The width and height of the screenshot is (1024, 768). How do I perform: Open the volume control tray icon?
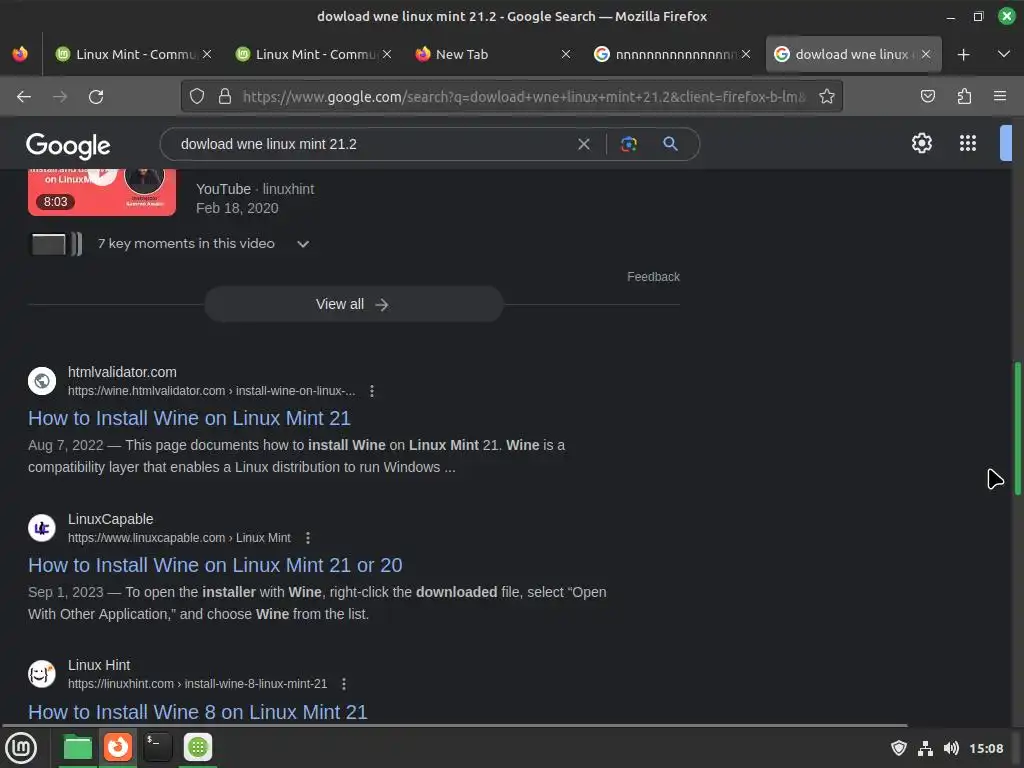pos(951,748)
